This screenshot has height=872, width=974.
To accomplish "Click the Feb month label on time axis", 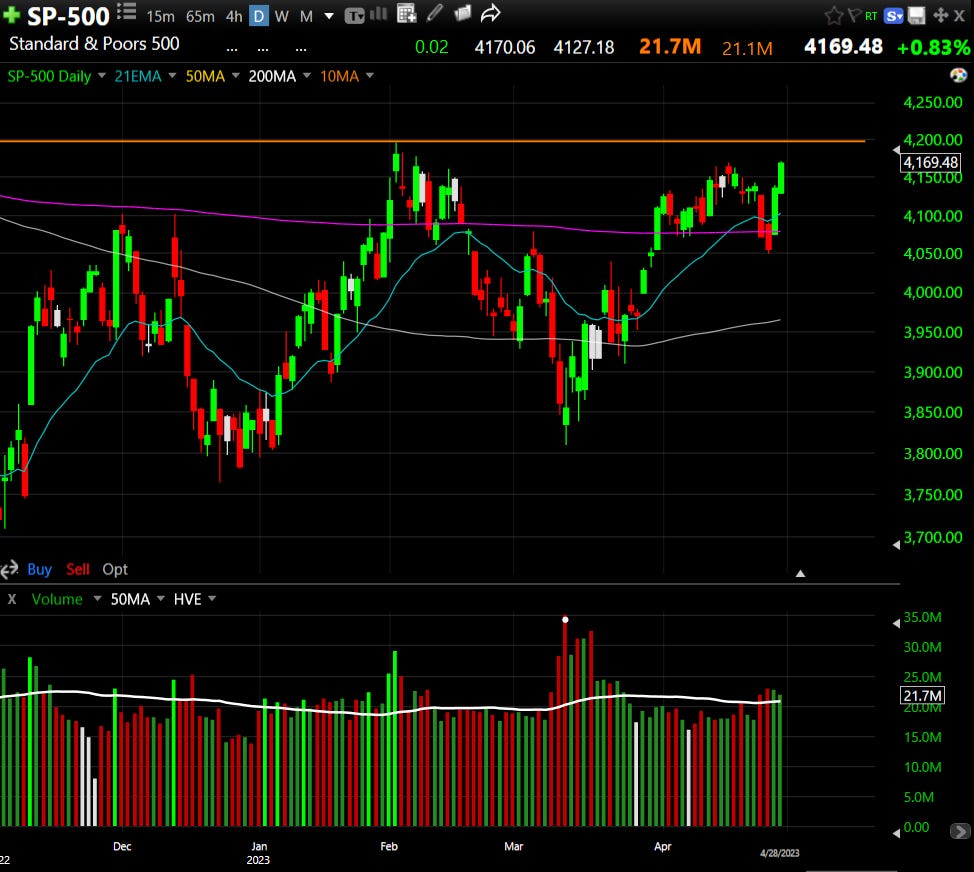I will pos(389,846).
